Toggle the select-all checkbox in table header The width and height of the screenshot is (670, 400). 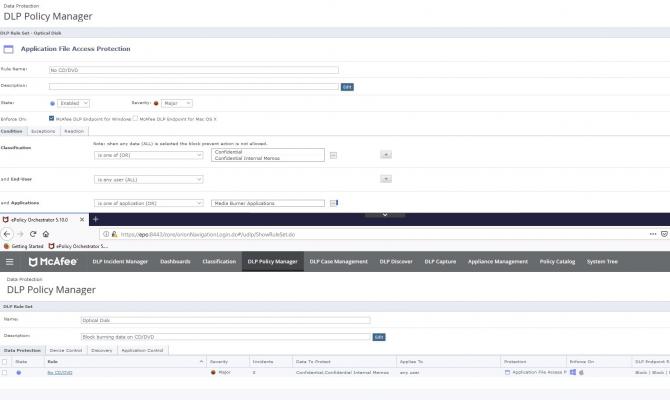click(5, 362)
